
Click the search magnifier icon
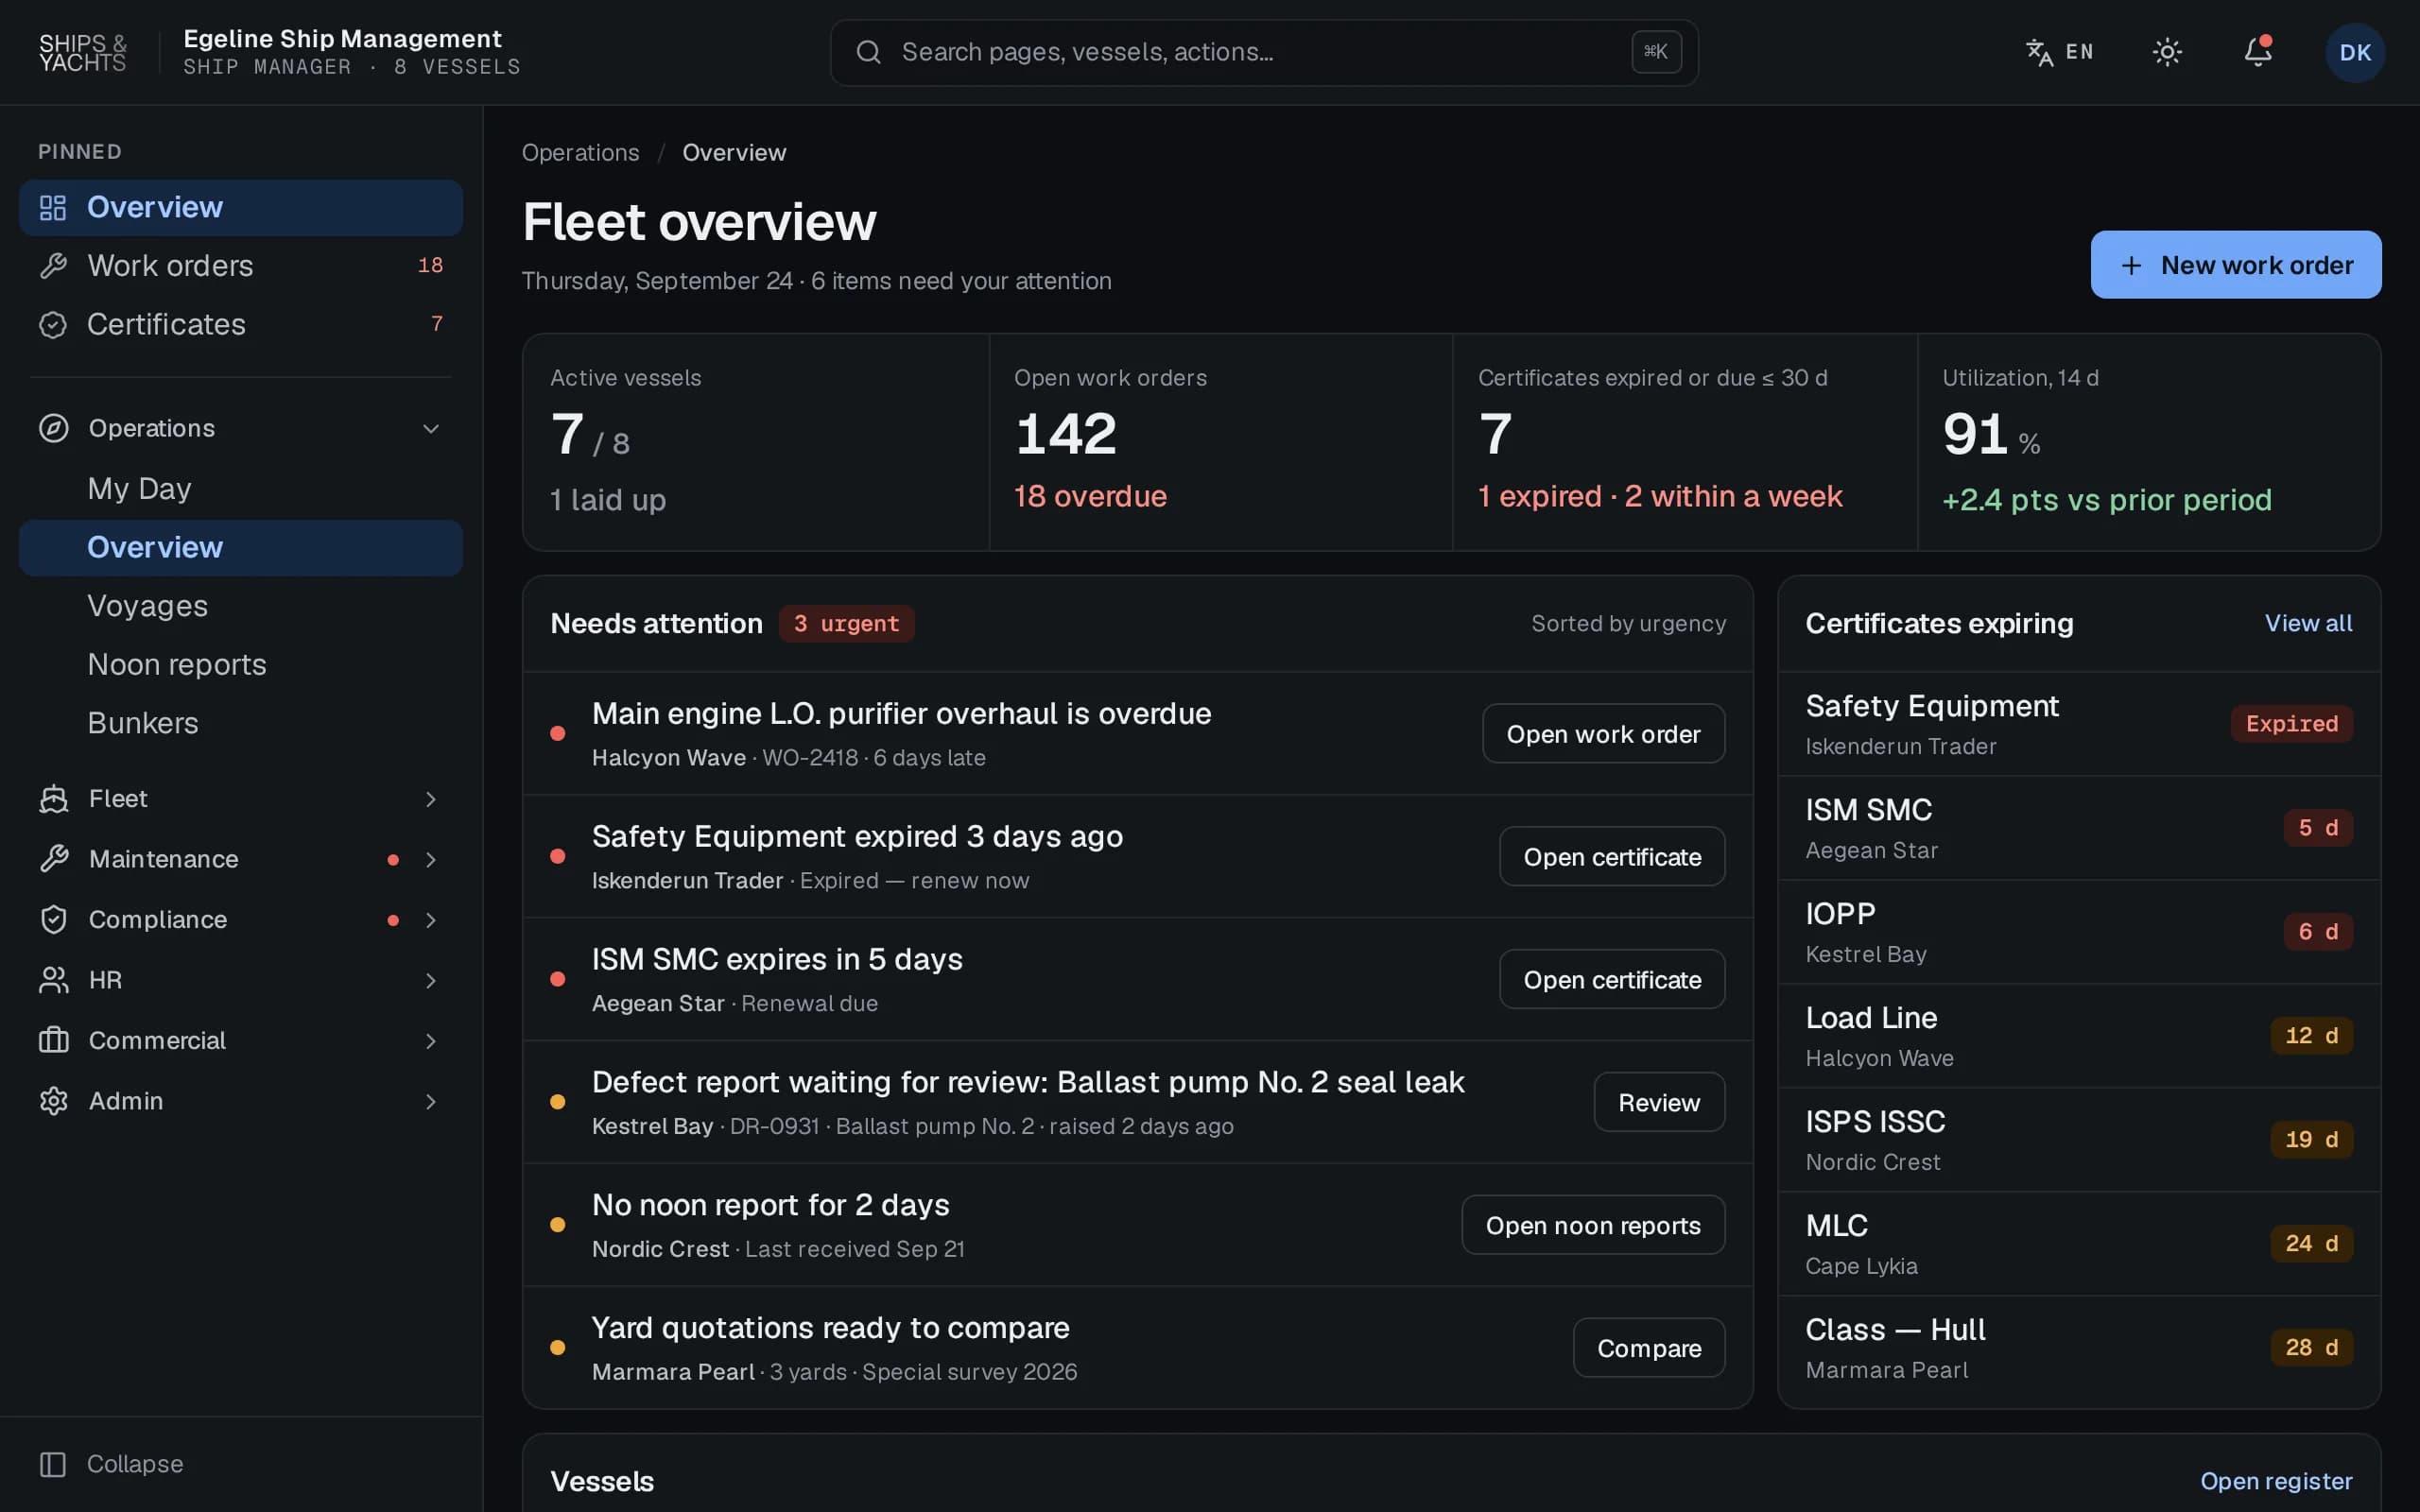click(x=868, y=52)
